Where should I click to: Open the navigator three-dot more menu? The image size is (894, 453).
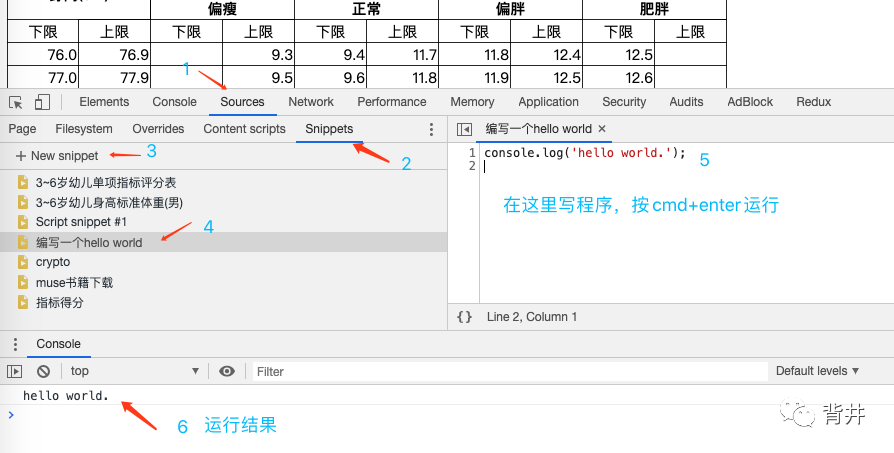click(x=431, y=129)
